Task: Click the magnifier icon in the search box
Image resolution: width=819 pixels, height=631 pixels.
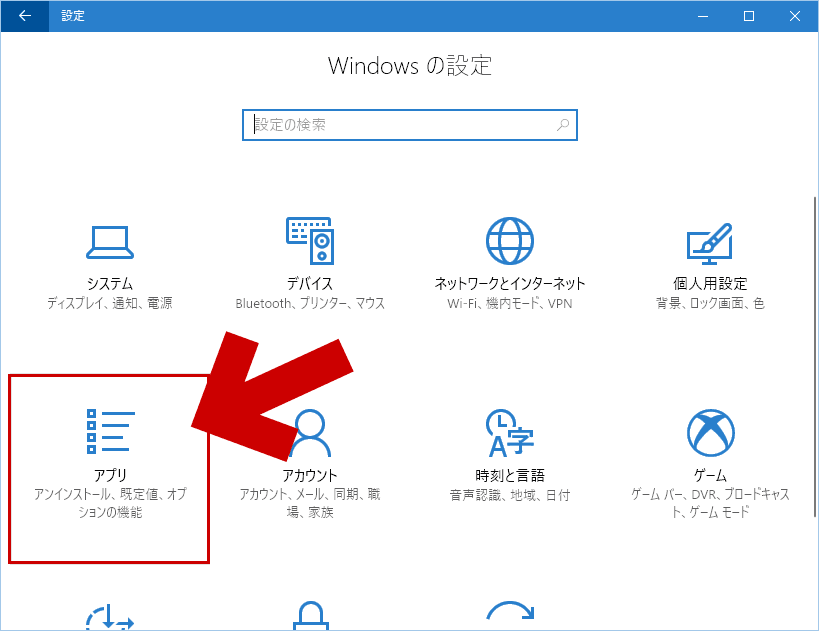Action: click(x=563, y=124)
